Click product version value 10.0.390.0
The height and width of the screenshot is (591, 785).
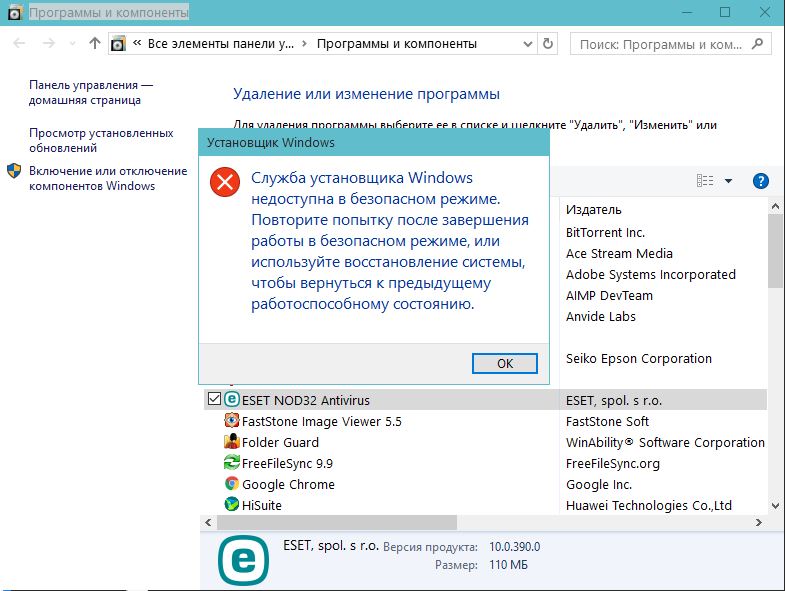click(x=515, y=546)
